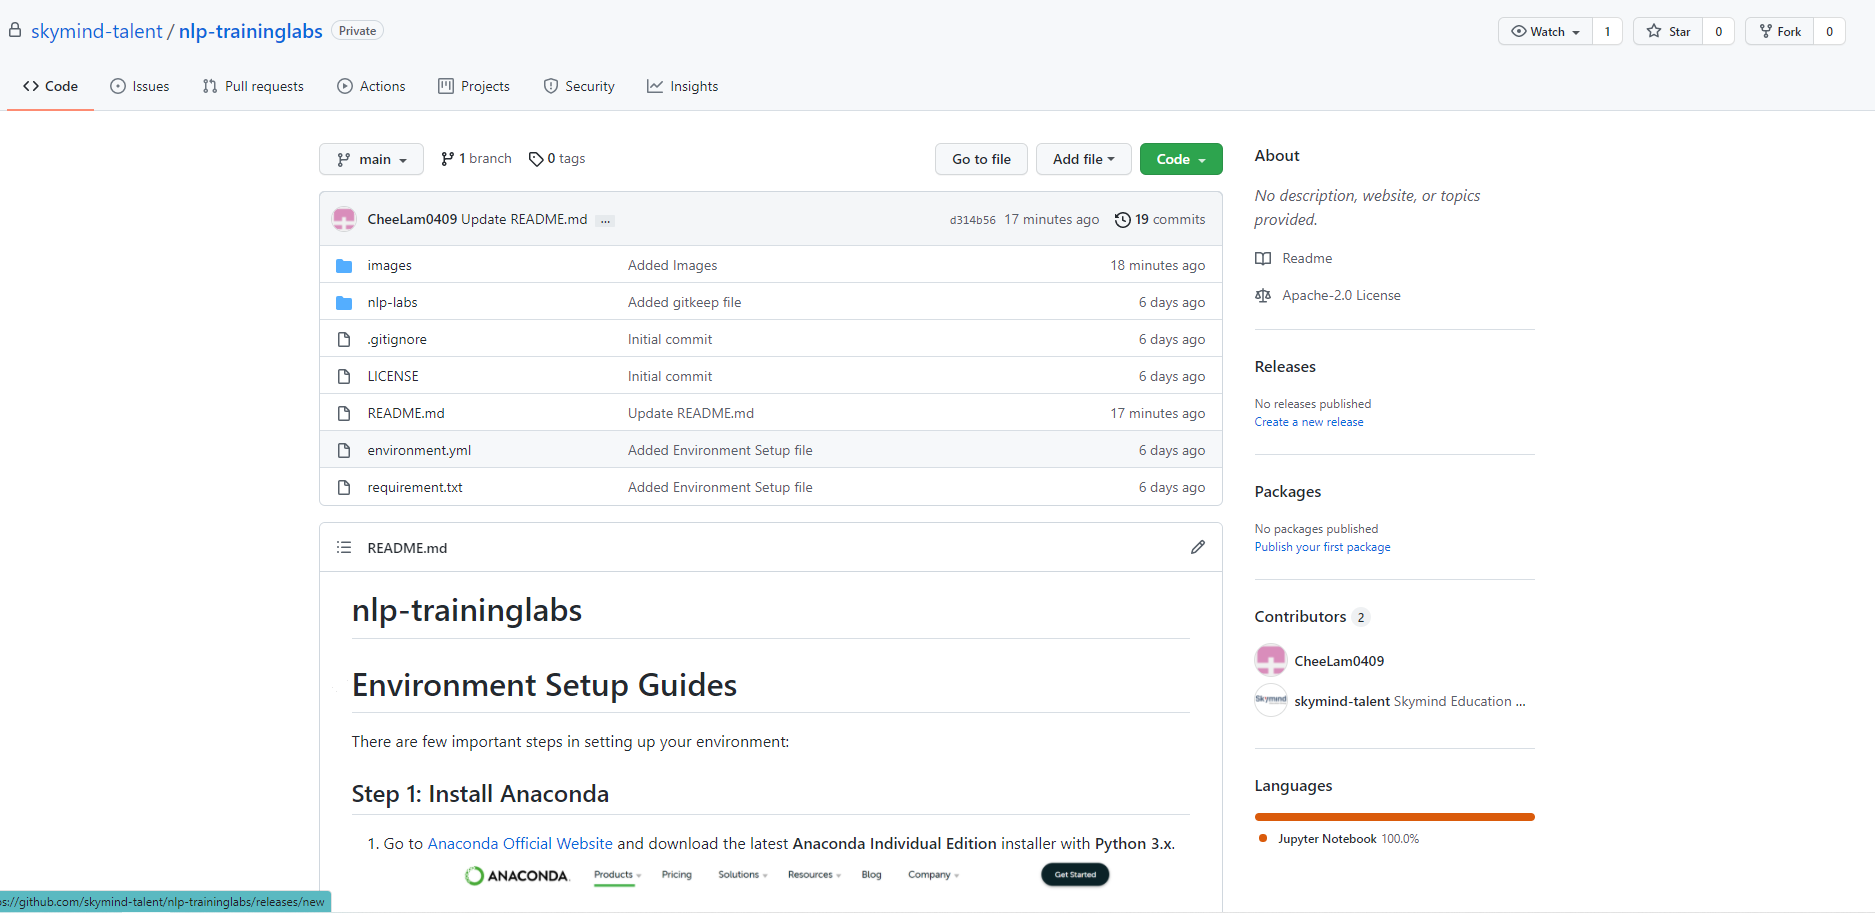
Task: Click the Go to file button
Action: [x=981, y=159]
